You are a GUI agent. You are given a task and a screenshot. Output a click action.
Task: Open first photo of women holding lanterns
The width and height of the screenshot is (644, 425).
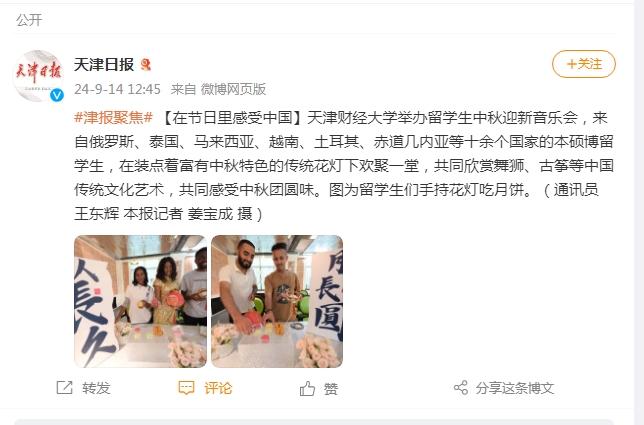click(140, 301)
